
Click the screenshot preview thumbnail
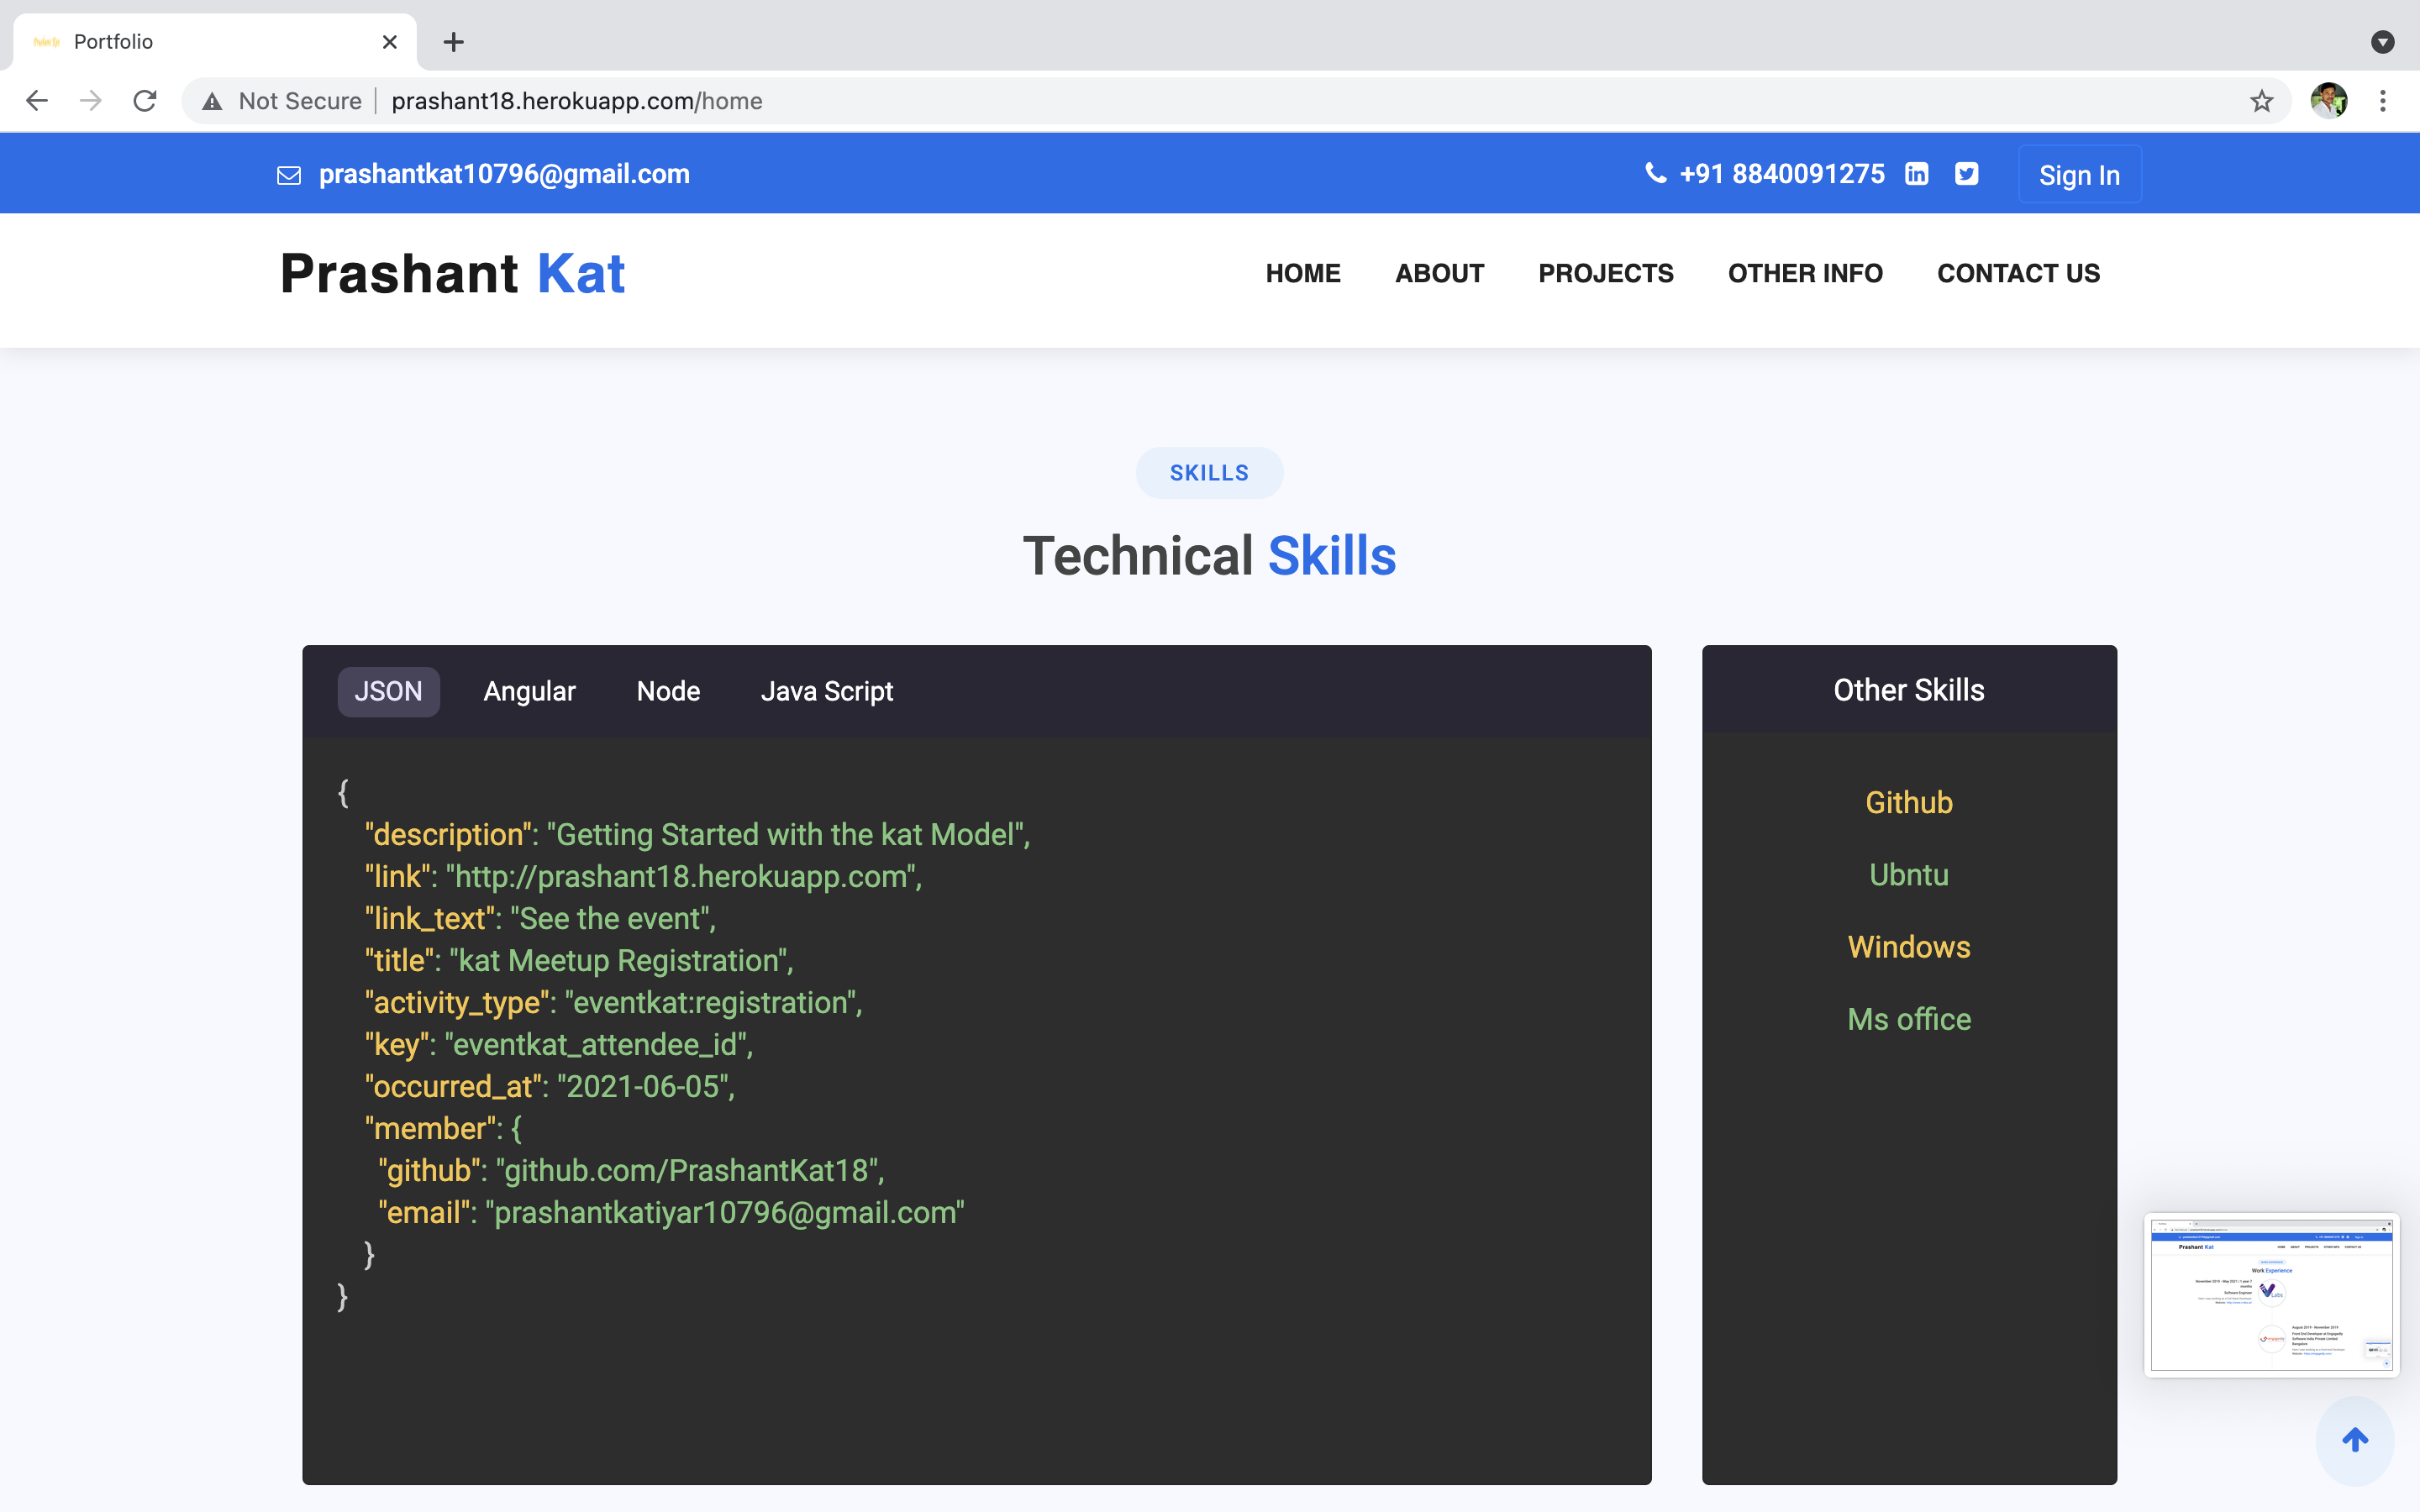(2271, 1295)
